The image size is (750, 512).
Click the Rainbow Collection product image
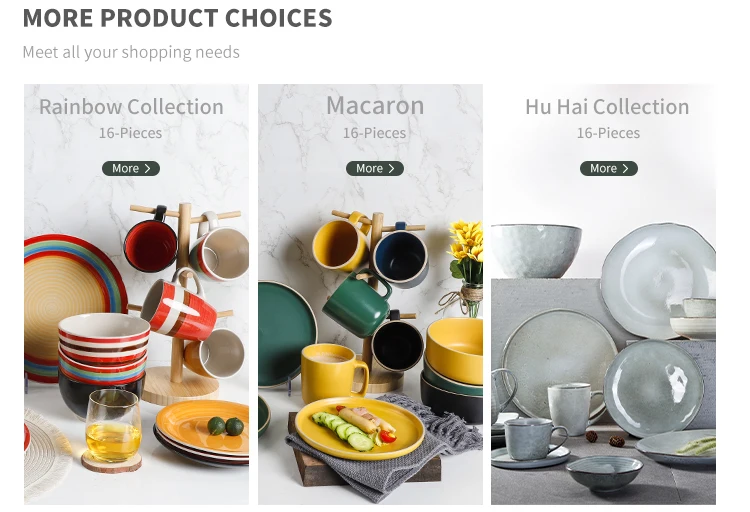(136, 294)
